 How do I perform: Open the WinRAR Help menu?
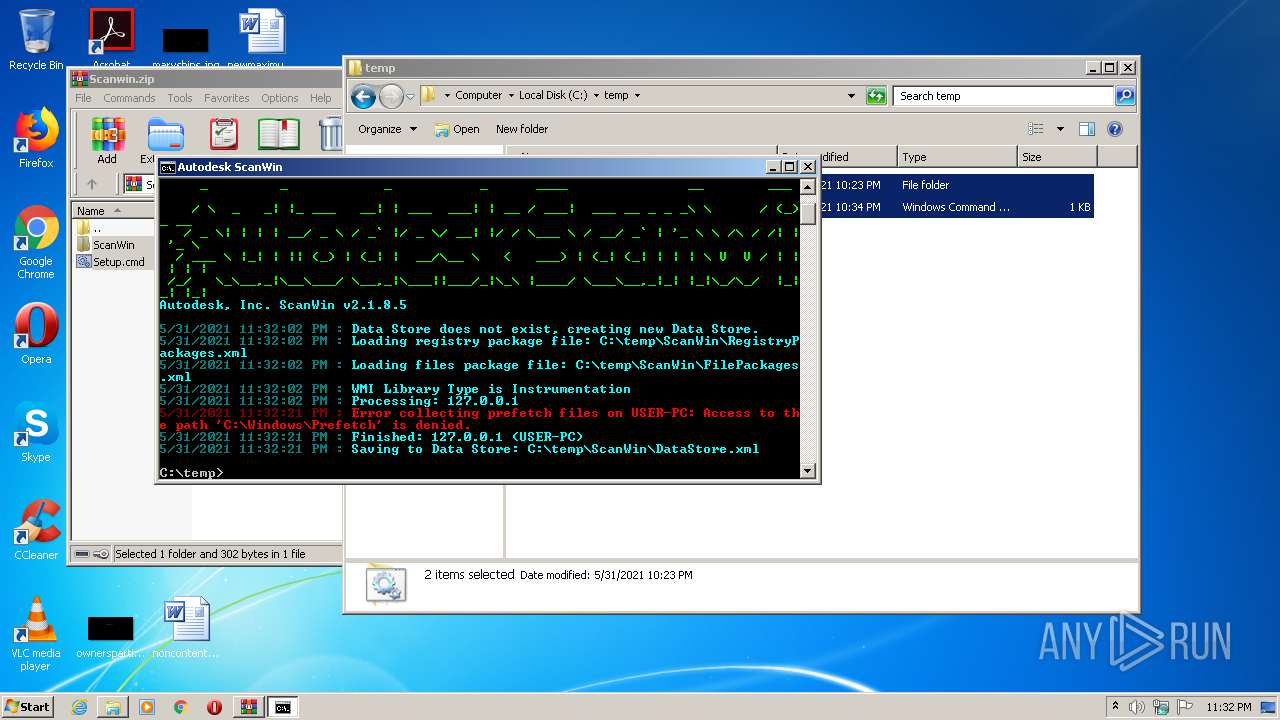coord(320,98)
